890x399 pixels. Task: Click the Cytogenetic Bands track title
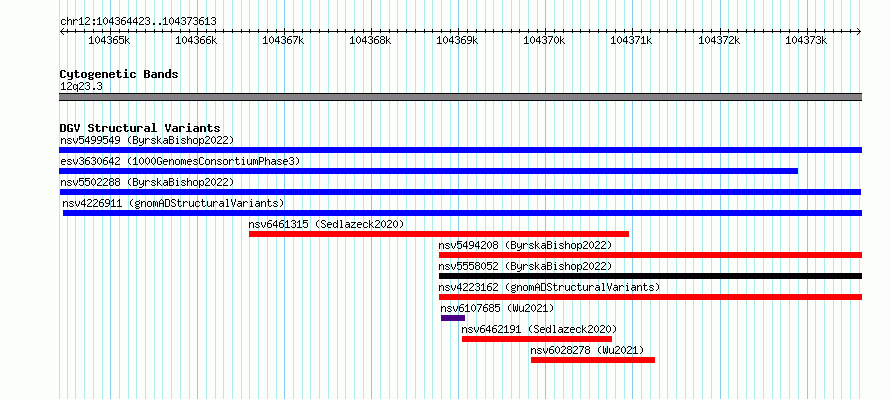tap(119, 74)
